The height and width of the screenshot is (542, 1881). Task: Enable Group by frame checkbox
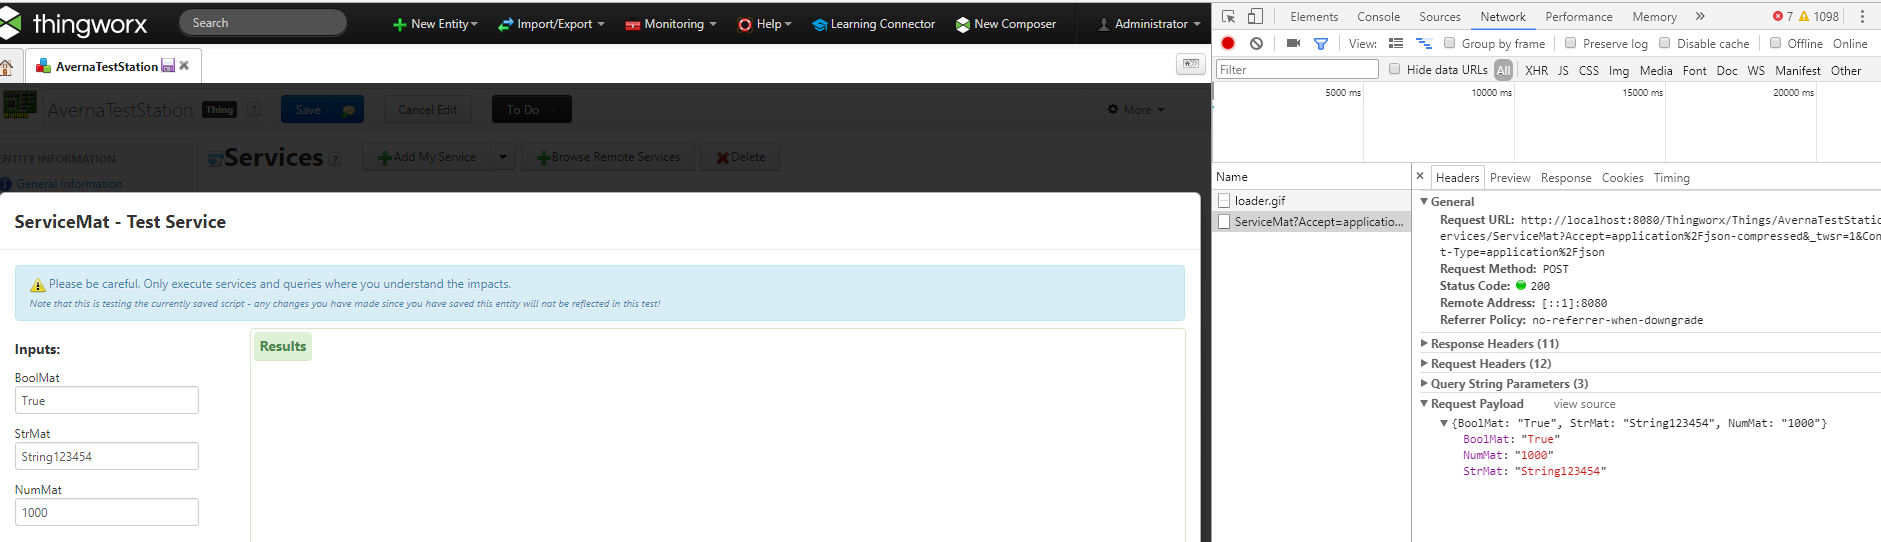pyautogui.click(x=1450, y=43)
